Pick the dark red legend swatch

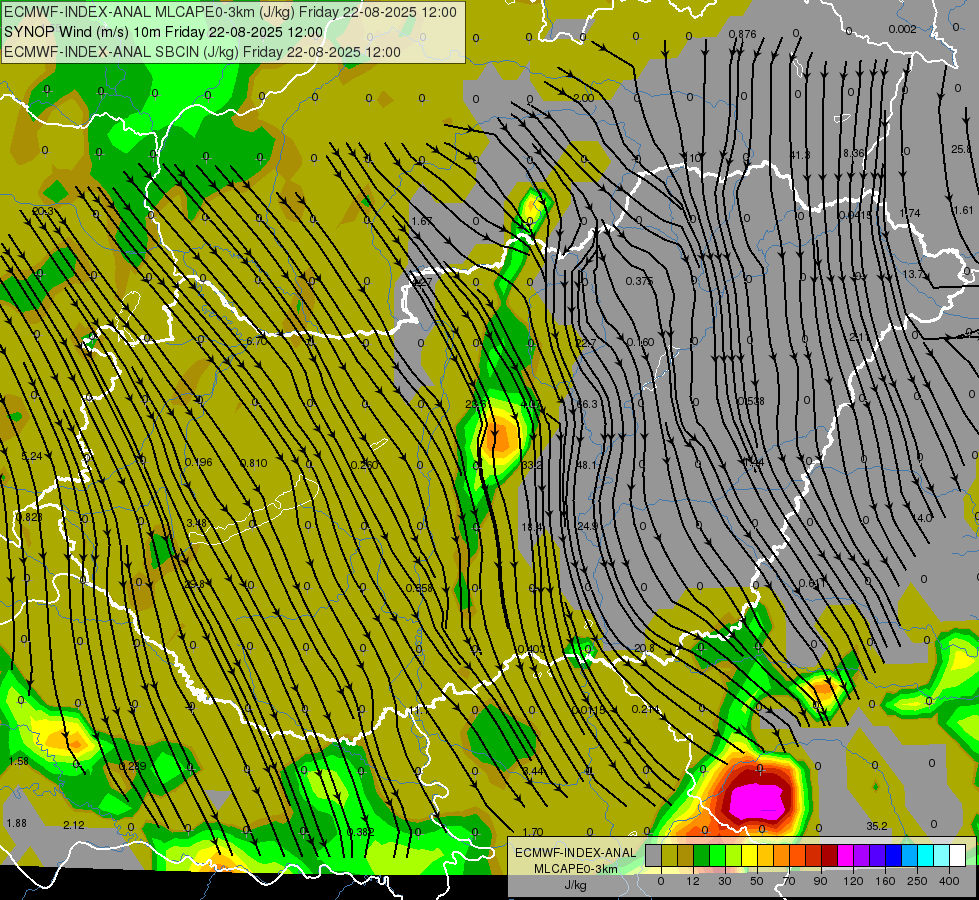click(x=830, y=855)
